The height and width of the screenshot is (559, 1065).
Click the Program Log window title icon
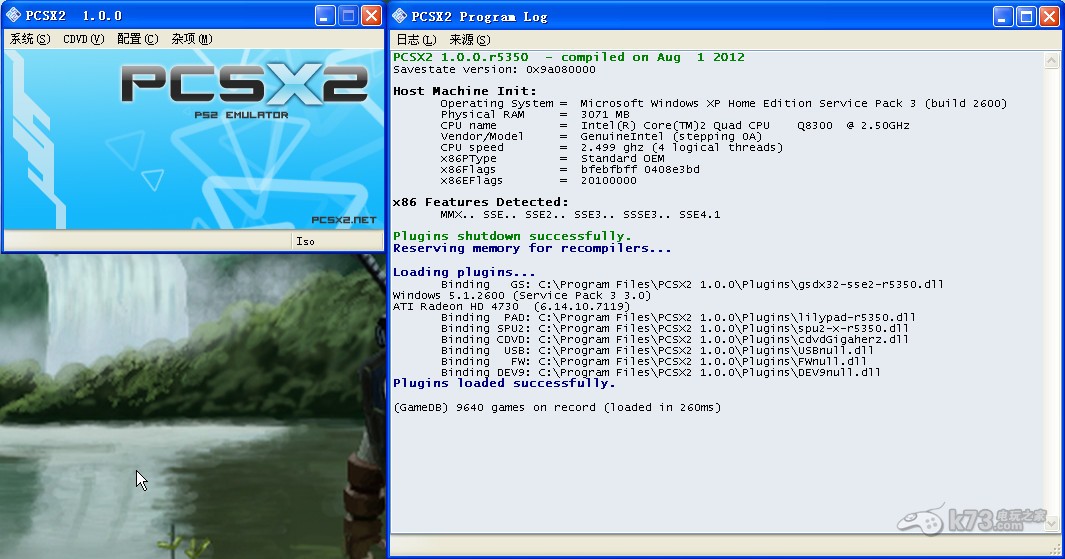(400, 16)
